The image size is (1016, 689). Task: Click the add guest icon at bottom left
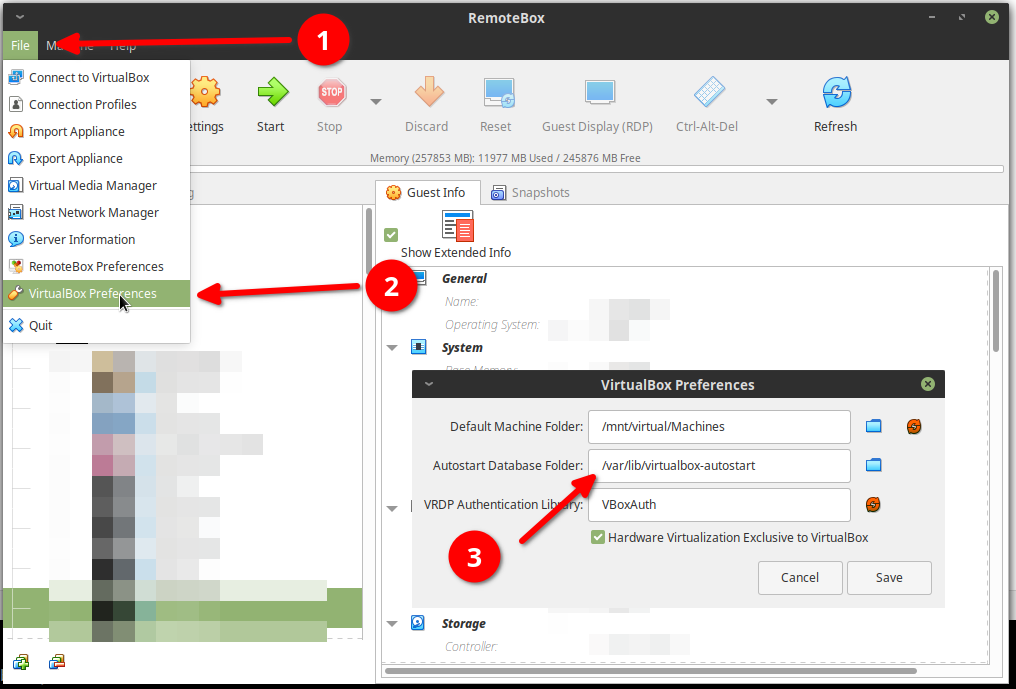pyautogui.click(x=20, y=662)
